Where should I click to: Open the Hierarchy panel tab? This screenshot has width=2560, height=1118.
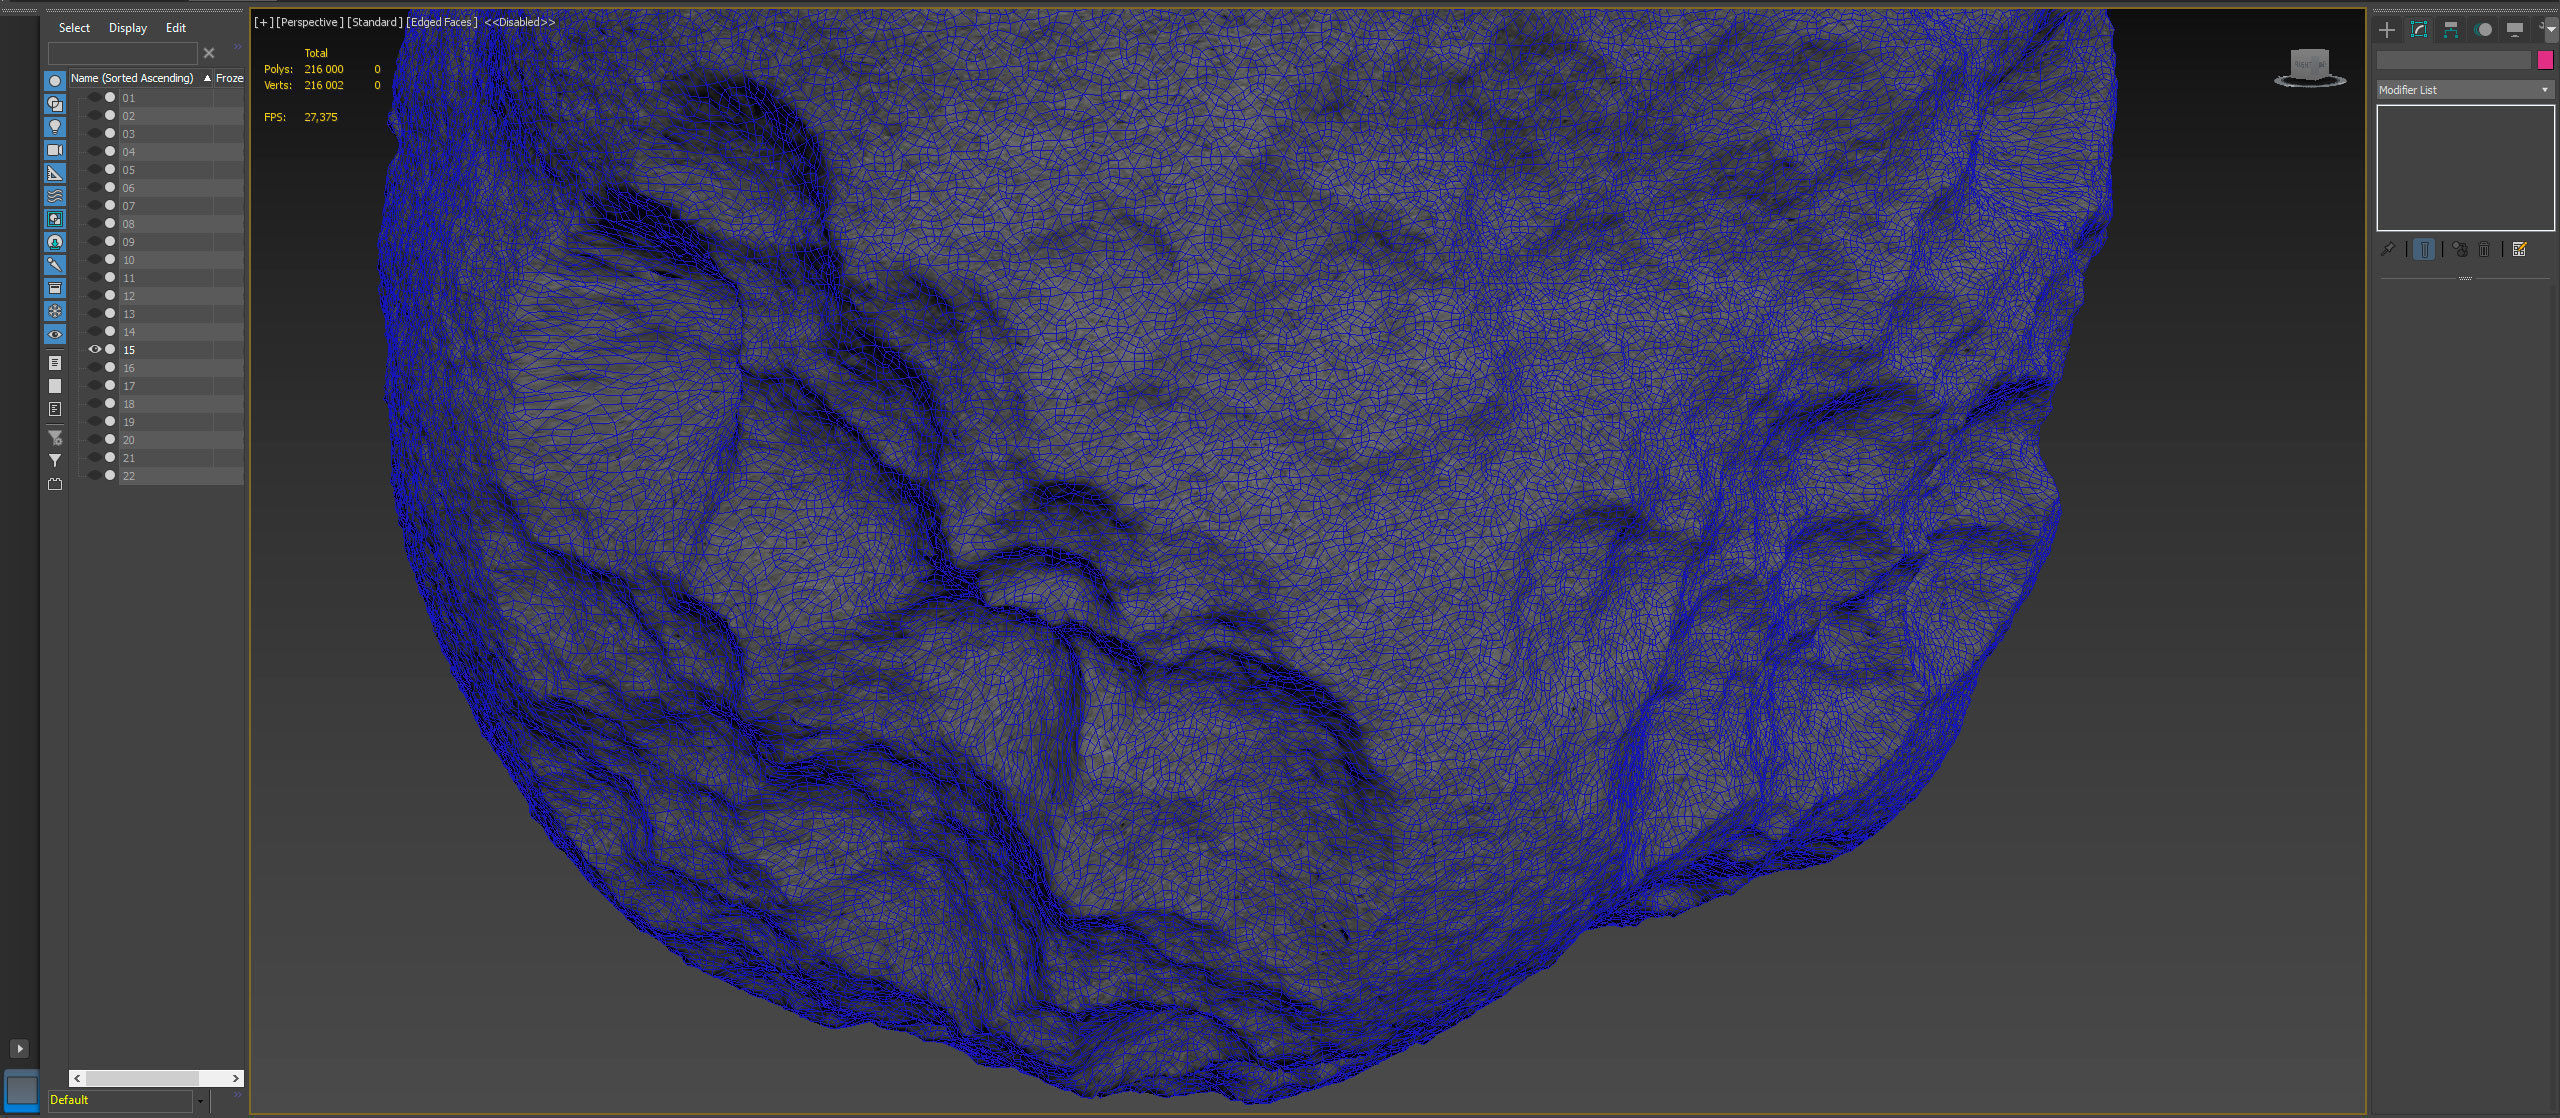tap(2451, 30)
